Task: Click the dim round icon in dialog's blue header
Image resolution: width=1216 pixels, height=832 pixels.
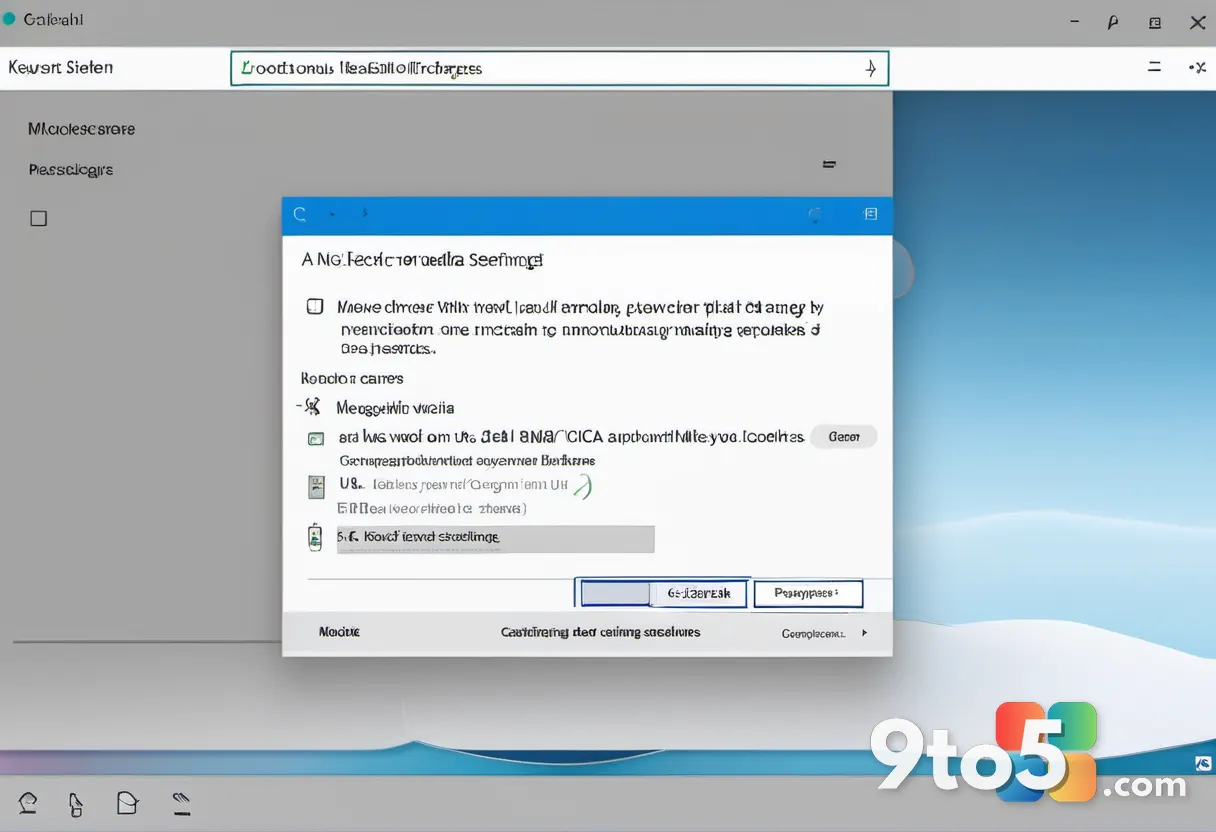Action: click(815, 214)
